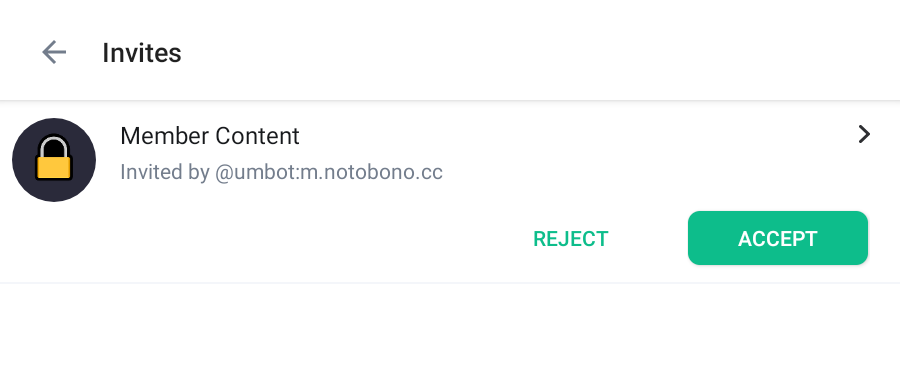Accept the Member Content invite
This screenshot has width=900, height=377.
[778, 238]
